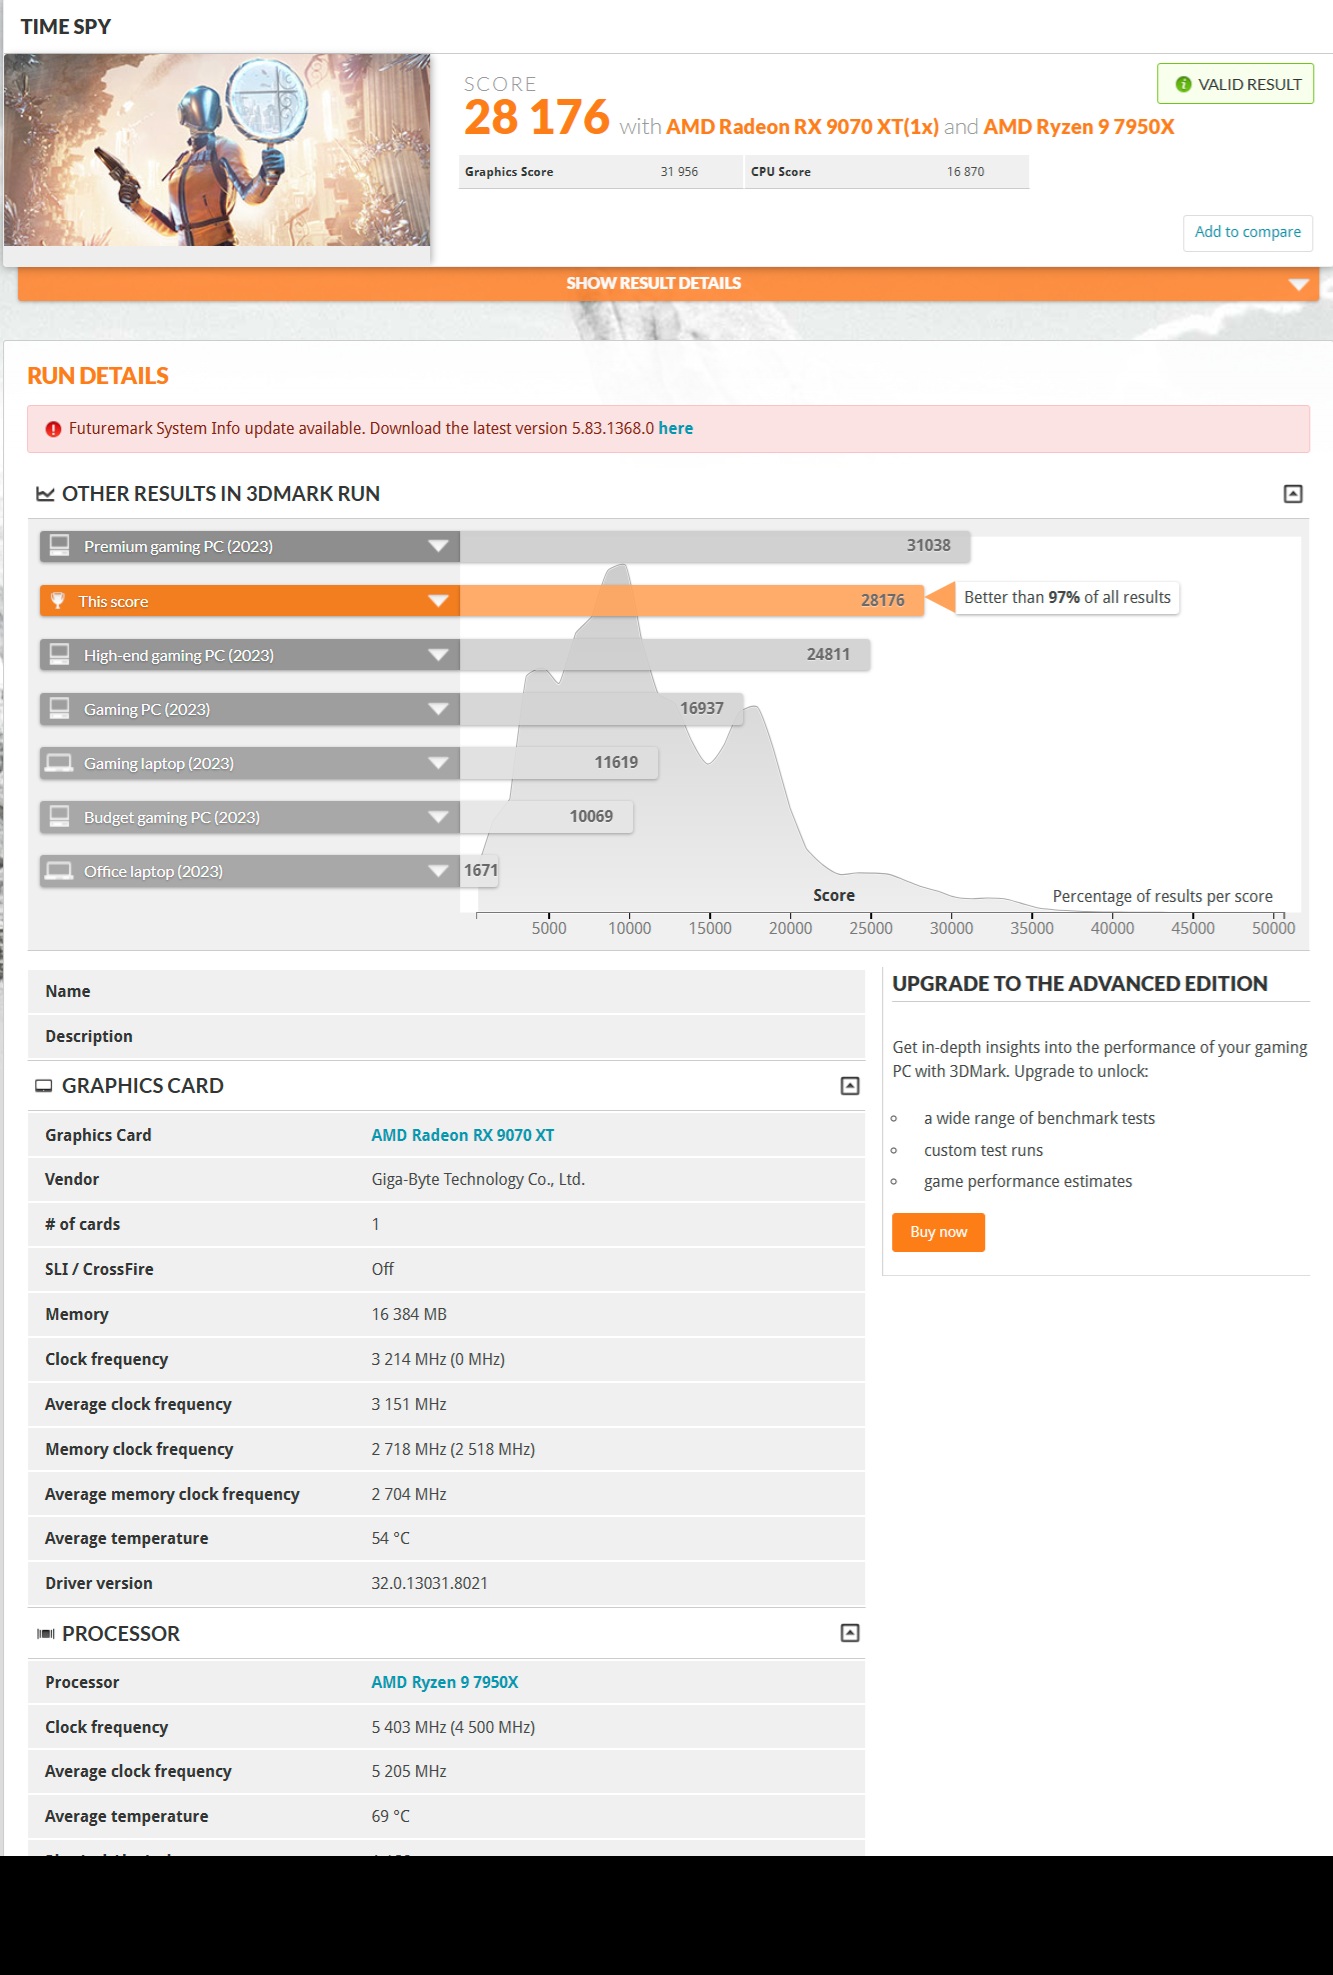Click the graphics memory value 16 384 MB
The width and height of the screenshot is (1333, 1975).
coord(409,1314)
